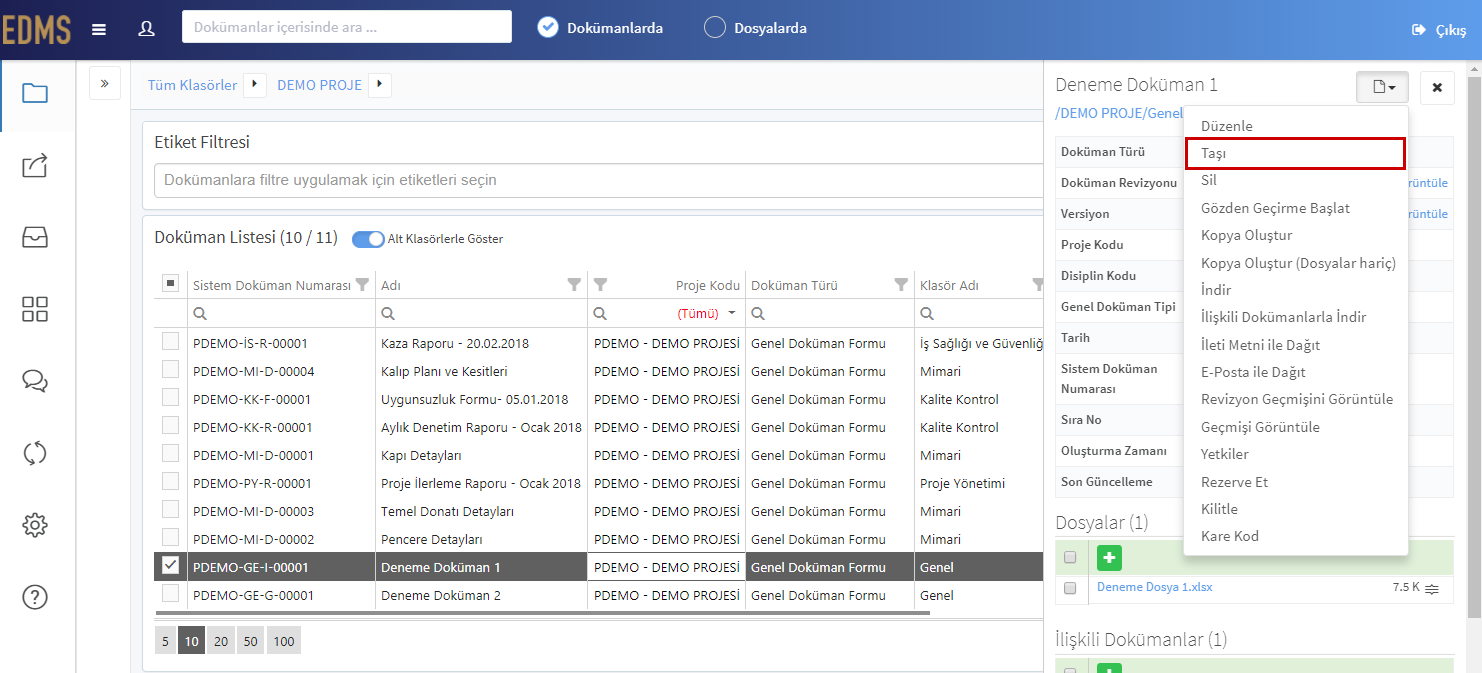
Task: Close the Deneme Doküman 1 detail panel
Action: coord(1437,87)
